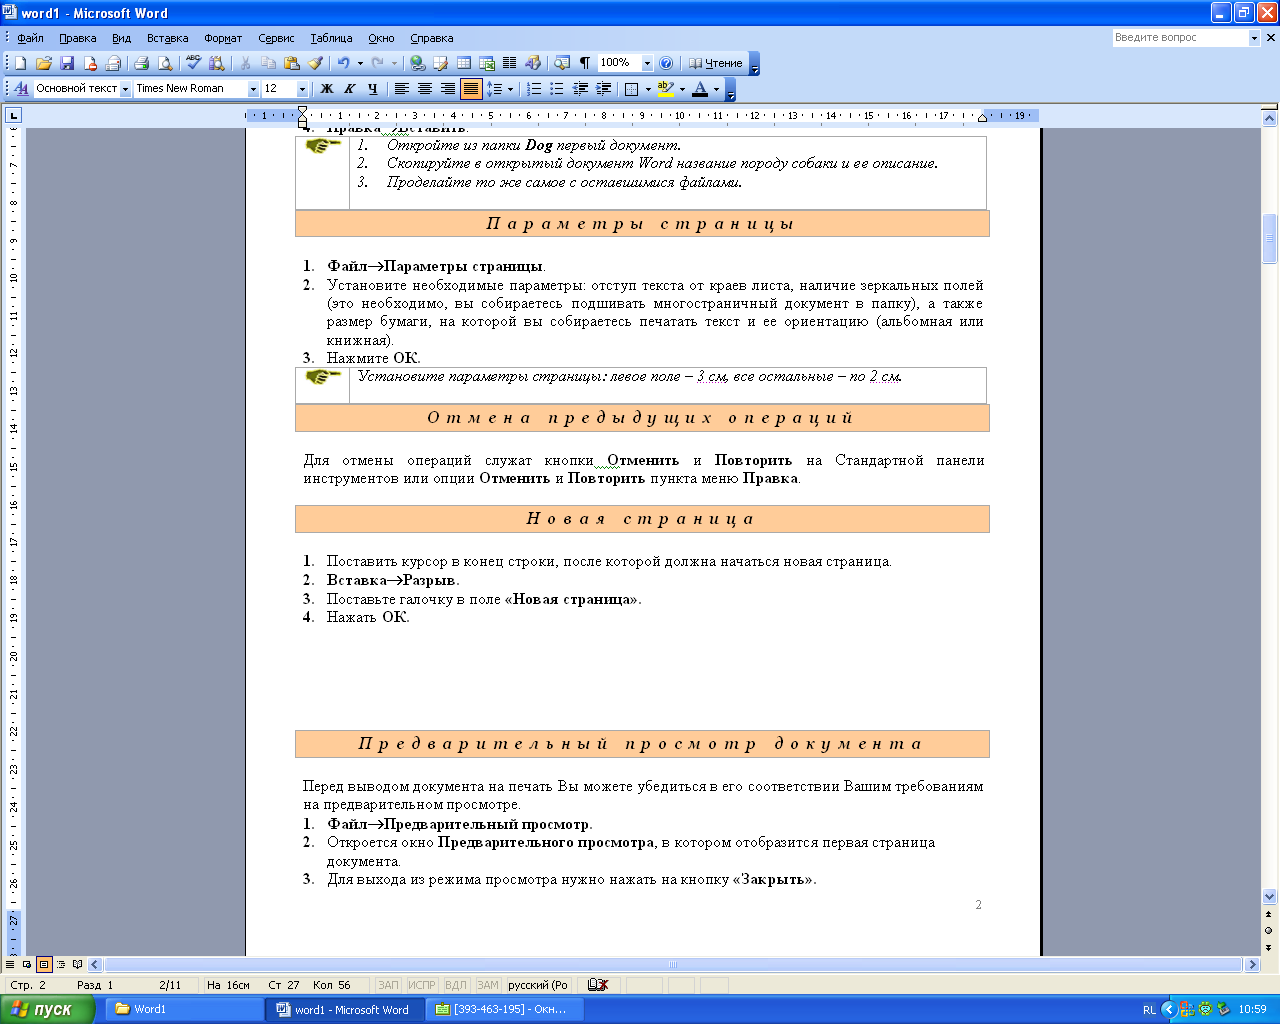Screen dimensions: 1280x1024
Task: Click the Paste clipboard icon
Action: [x=291, y=63]
